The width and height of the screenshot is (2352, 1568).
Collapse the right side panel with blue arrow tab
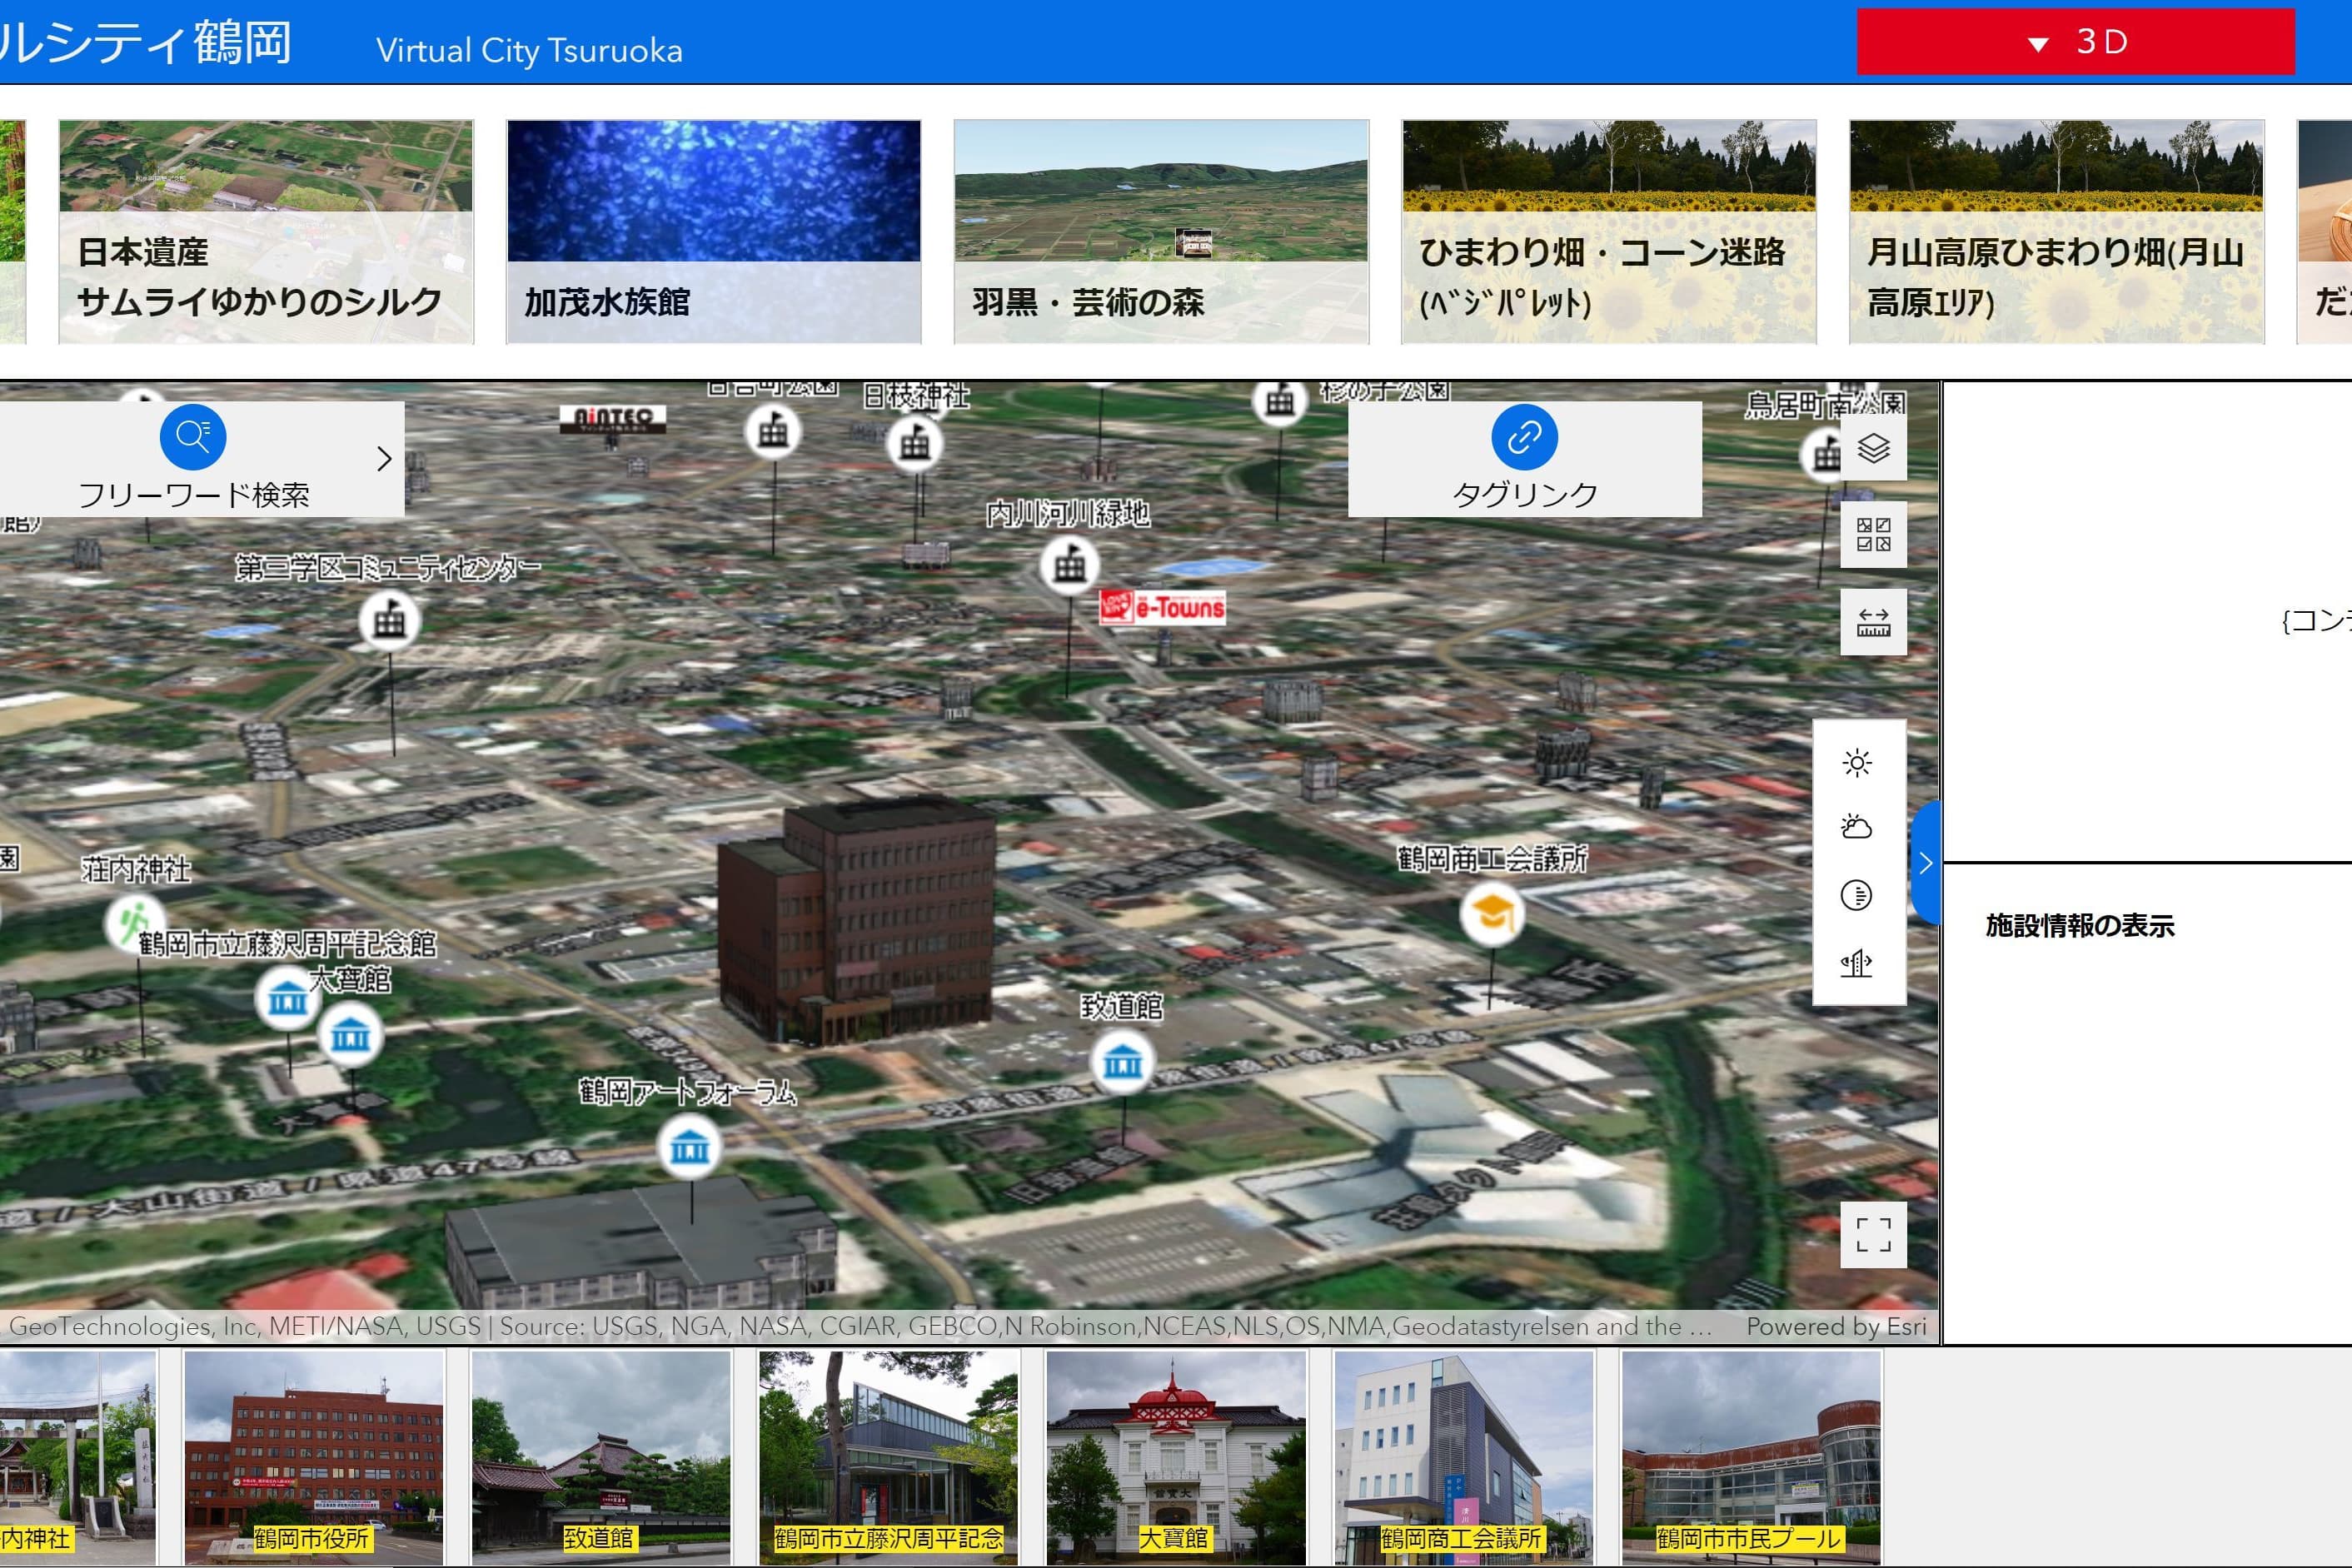(x=1926, y=863)
